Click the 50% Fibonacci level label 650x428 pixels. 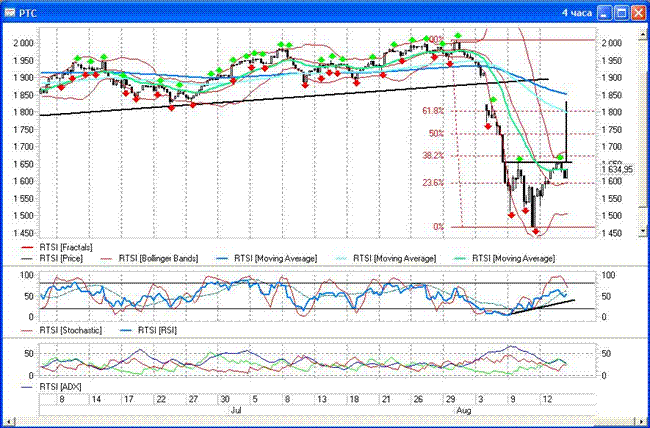click(x=436, y=133)
